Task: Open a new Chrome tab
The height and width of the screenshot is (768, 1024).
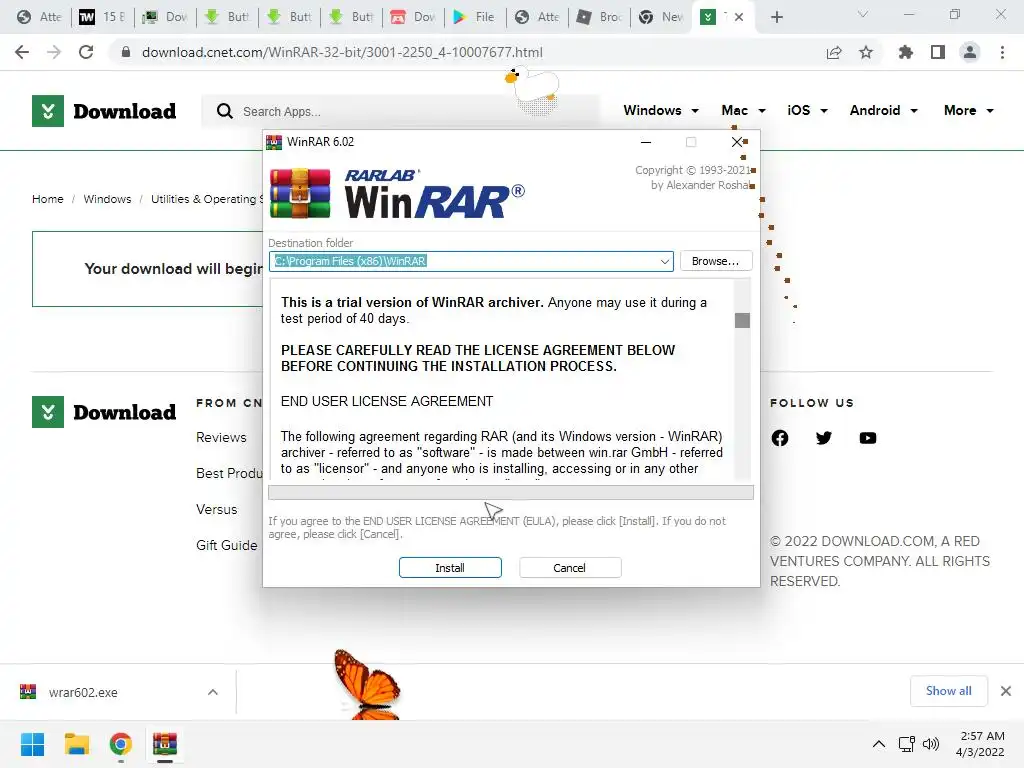Action: 776,17
